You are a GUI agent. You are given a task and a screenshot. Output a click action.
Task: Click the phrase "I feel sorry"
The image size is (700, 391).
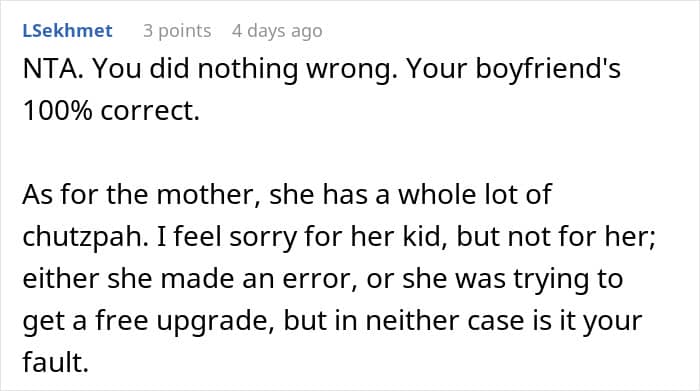tap(227, 237)
